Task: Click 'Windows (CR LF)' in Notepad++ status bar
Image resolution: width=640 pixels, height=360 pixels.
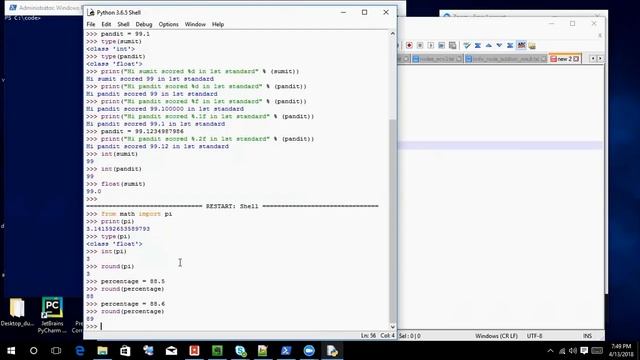Action: click(496, 336)
